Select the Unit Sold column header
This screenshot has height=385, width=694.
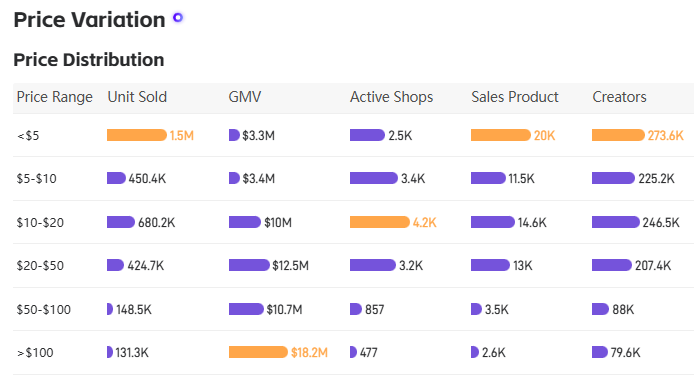coord(137,97)
